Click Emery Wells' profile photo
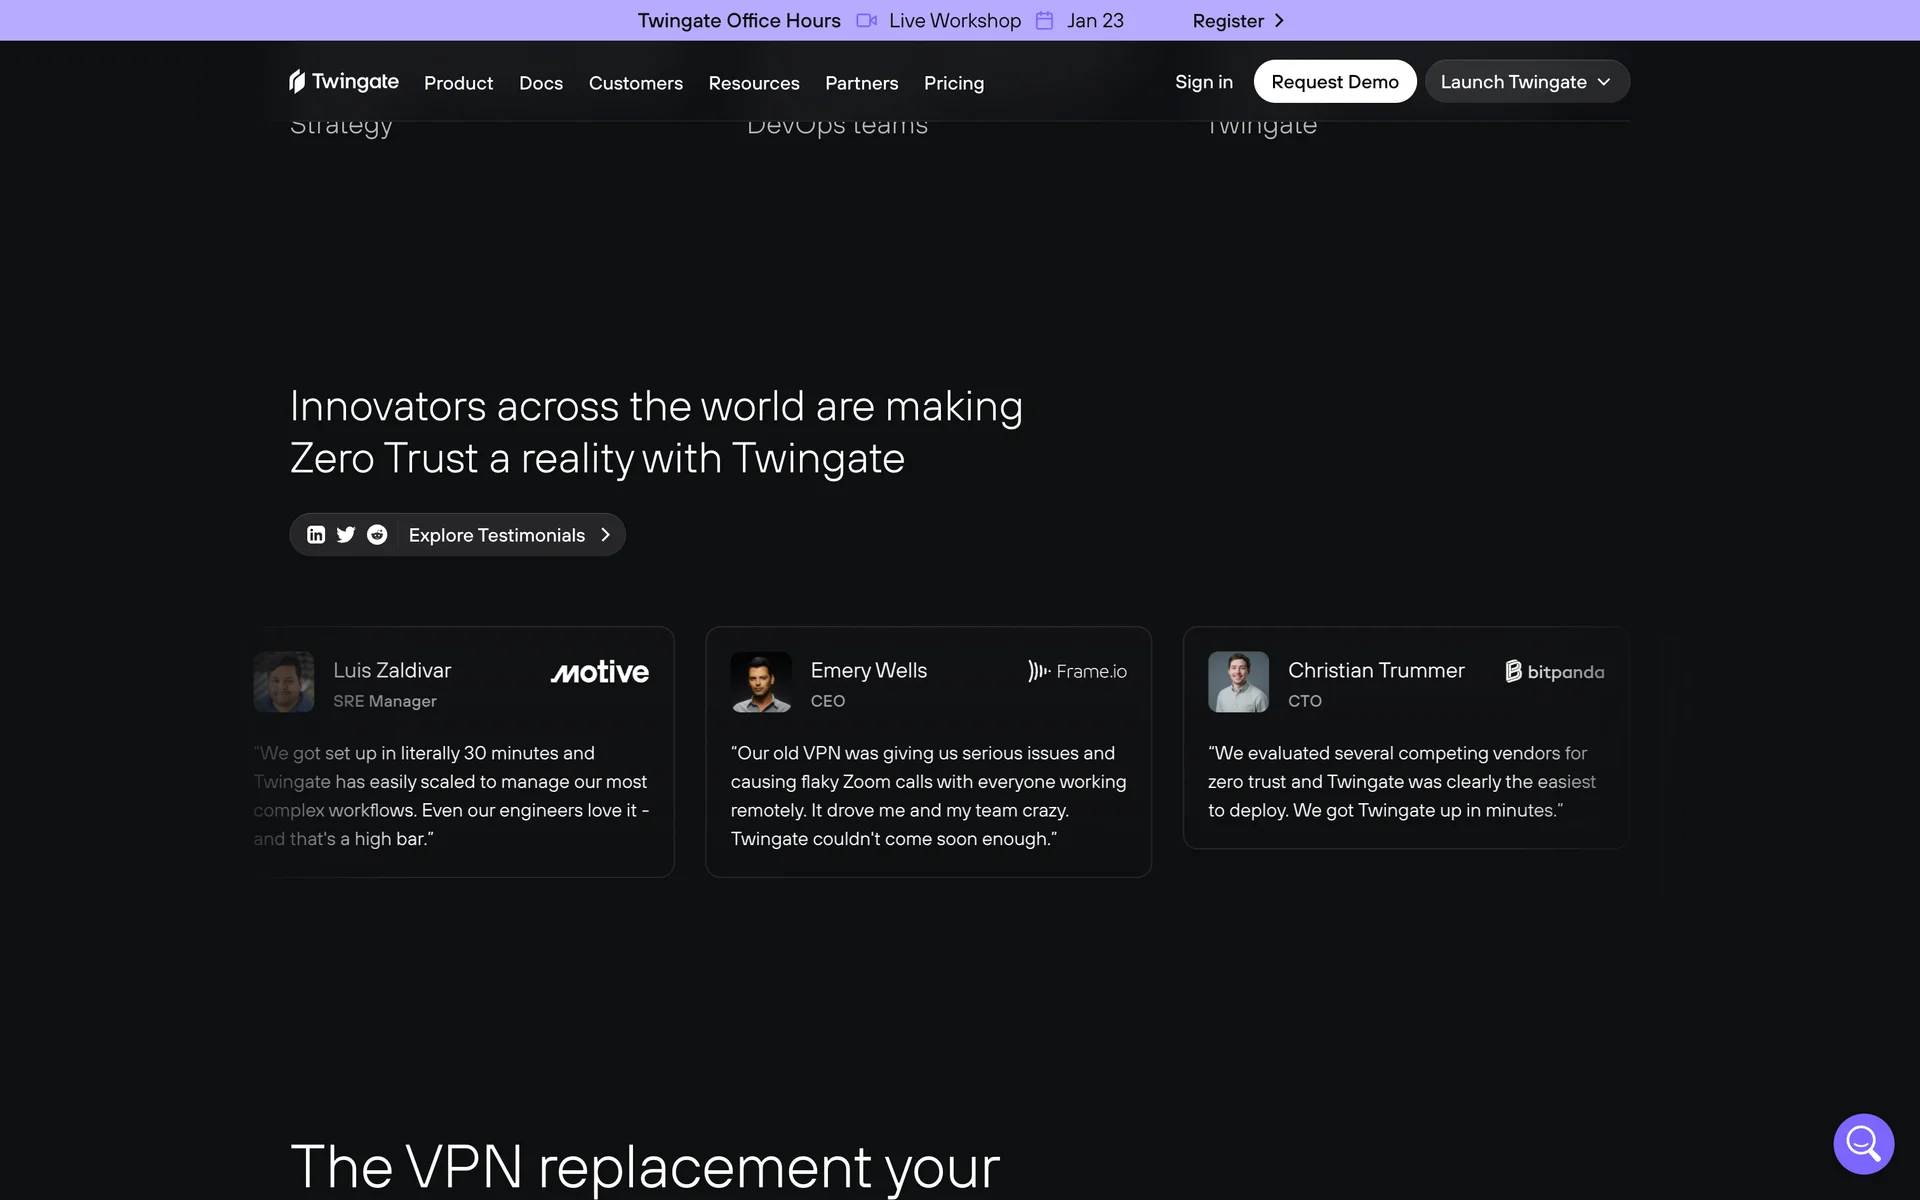The image size is (1920, 1200). (761, 682)
